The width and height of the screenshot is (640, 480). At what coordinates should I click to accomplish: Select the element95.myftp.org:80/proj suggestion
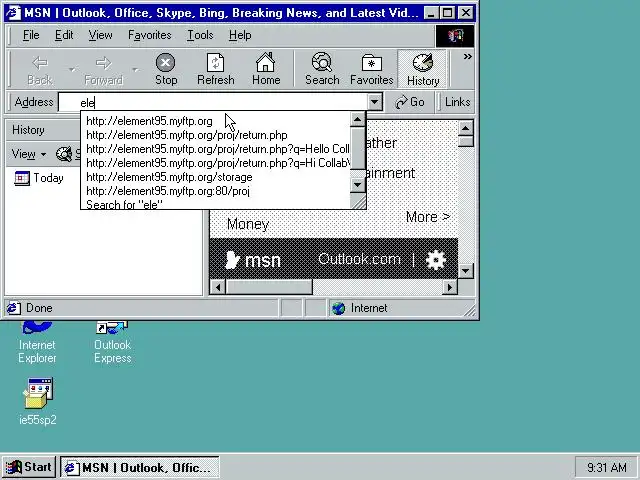coord(216,191)
